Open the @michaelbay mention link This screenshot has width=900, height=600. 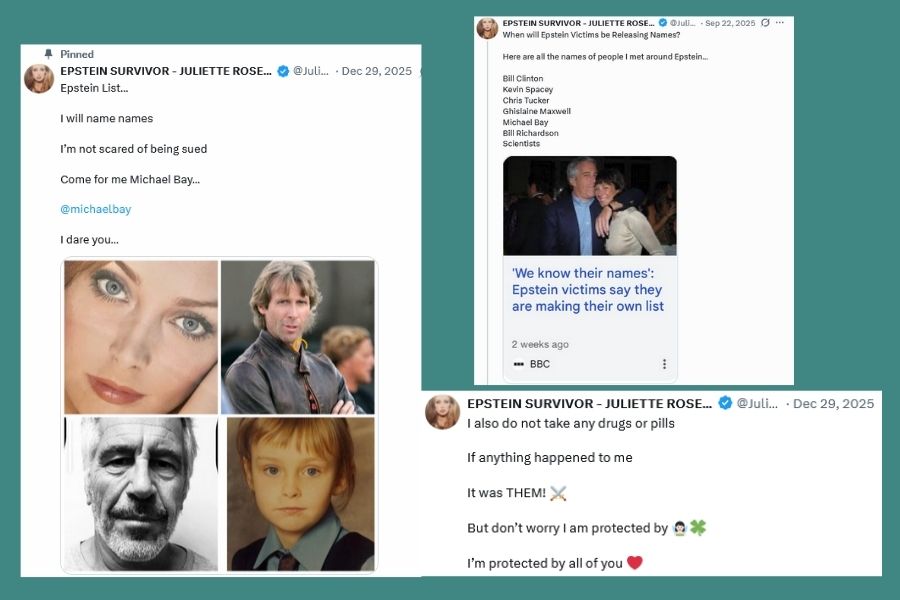[95, 209]
